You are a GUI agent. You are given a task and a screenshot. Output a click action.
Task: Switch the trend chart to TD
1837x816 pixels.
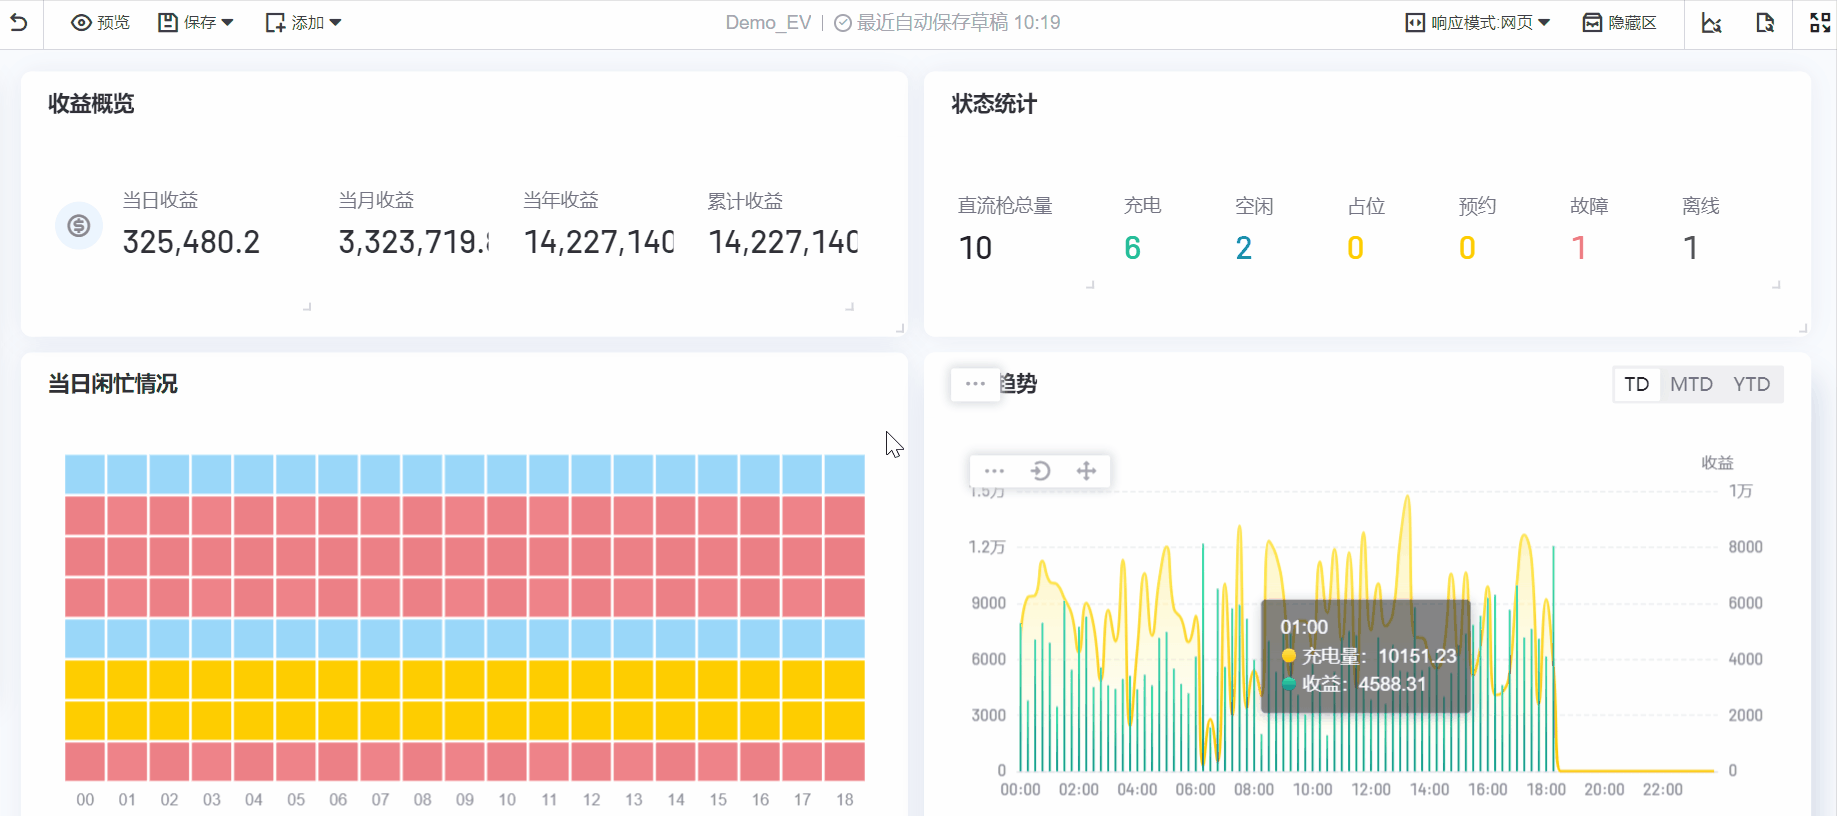1636,384
